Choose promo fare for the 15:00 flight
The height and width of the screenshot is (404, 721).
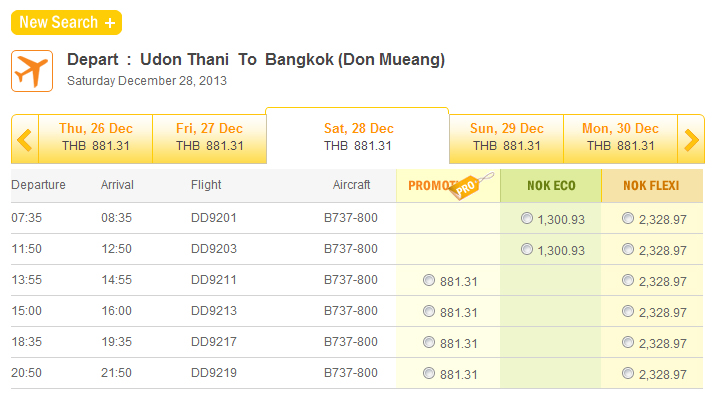coord(429,312)
